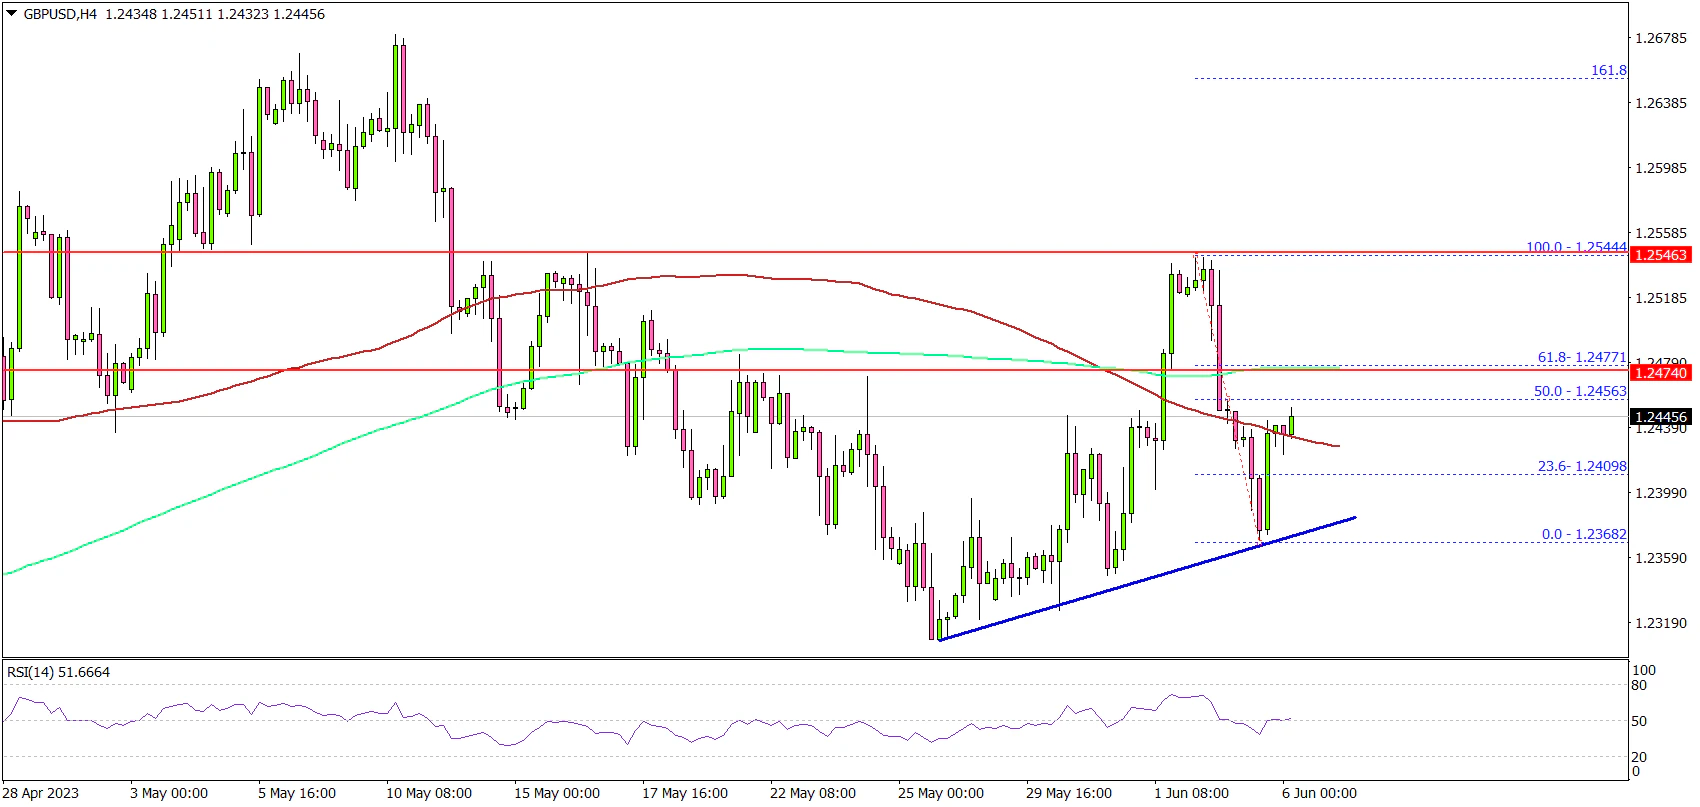Image resolution: width=1700 pixels, height=807 pixels.
Task: Select the black 1.24456 current price tag
Action: pos(1660,417)
